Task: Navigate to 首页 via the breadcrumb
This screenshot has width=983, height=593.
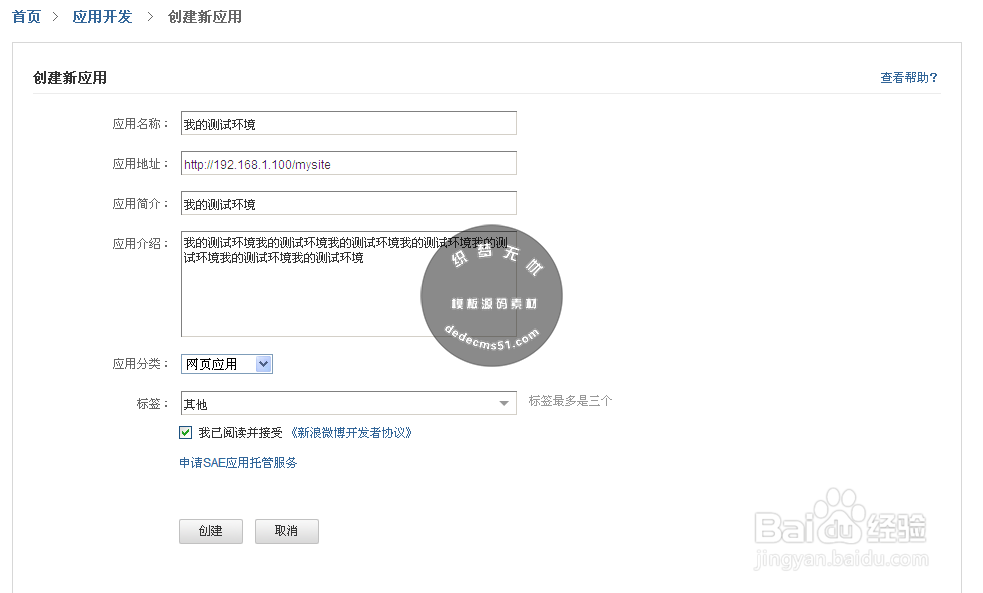Action: tap(25, 16)
